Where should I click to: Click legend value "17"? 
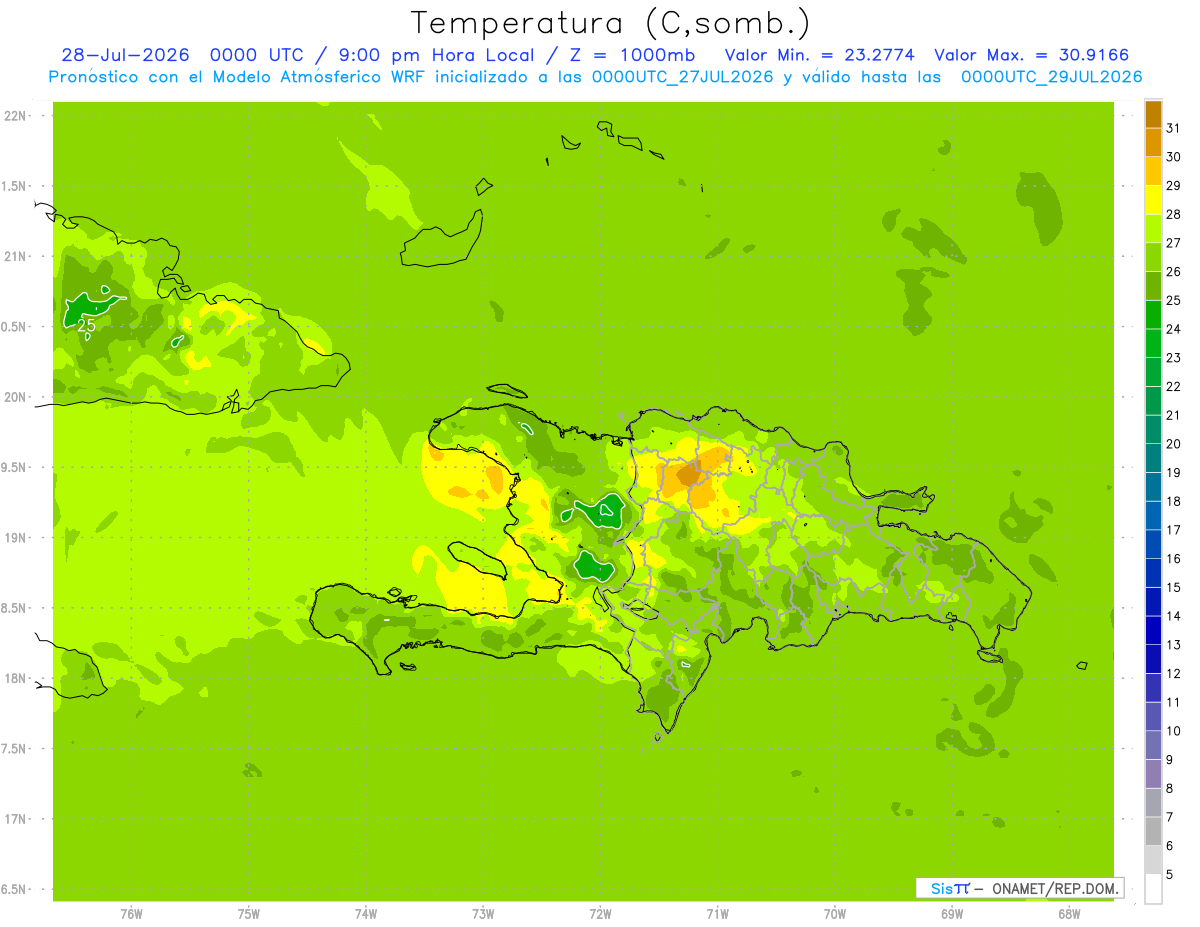coord(1173,530)
